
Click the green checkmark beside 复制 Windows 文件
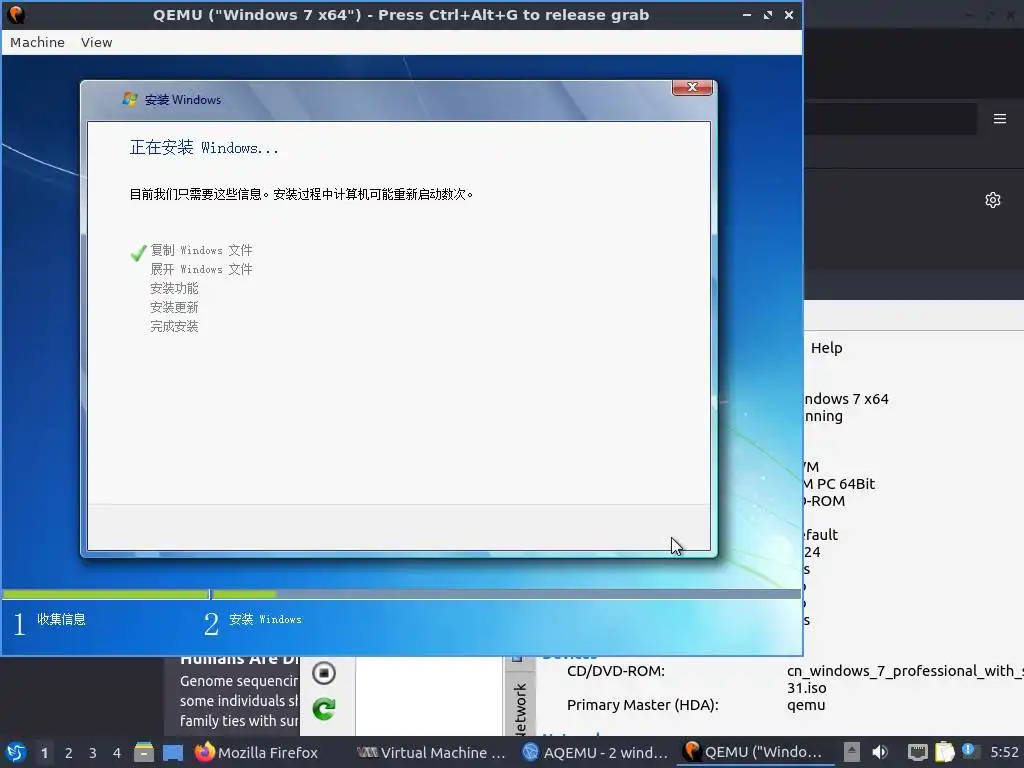pos(138,252)
